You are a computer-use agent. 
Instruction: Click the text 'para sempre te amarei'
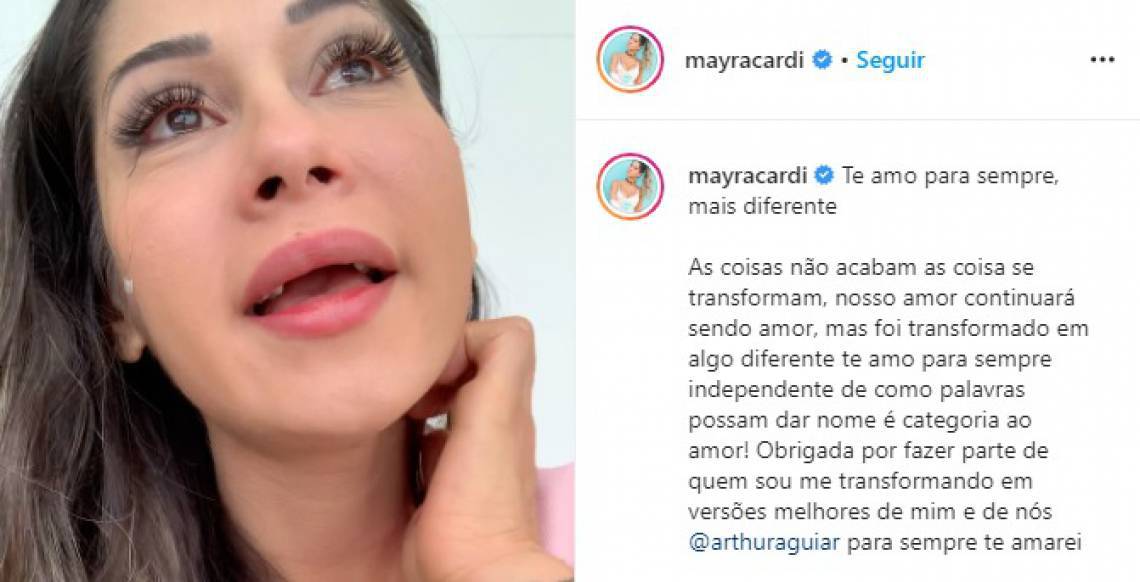click(965, 542)
